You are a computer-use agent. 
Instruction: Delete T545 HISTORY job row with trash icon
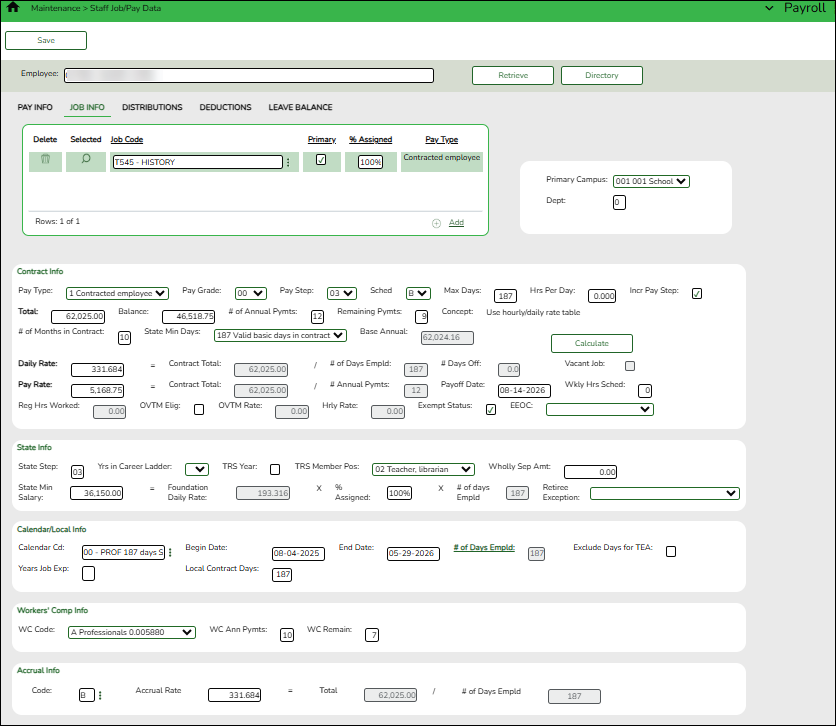coord(45,159)
